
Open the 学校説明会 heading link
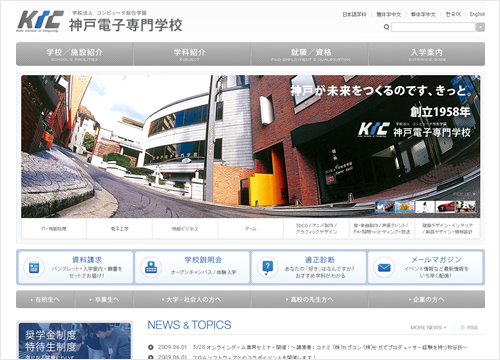[x=203, y=260]
